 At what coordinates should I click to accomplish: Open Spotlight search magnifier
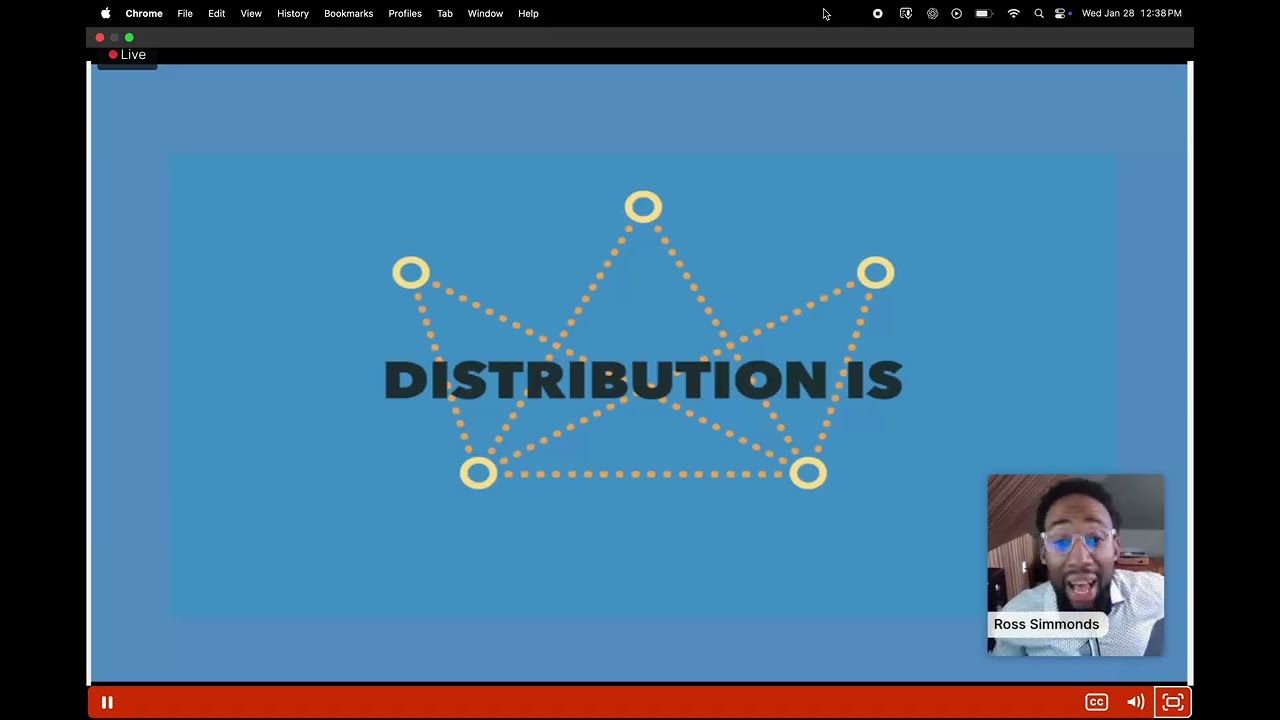[1039, 13]
